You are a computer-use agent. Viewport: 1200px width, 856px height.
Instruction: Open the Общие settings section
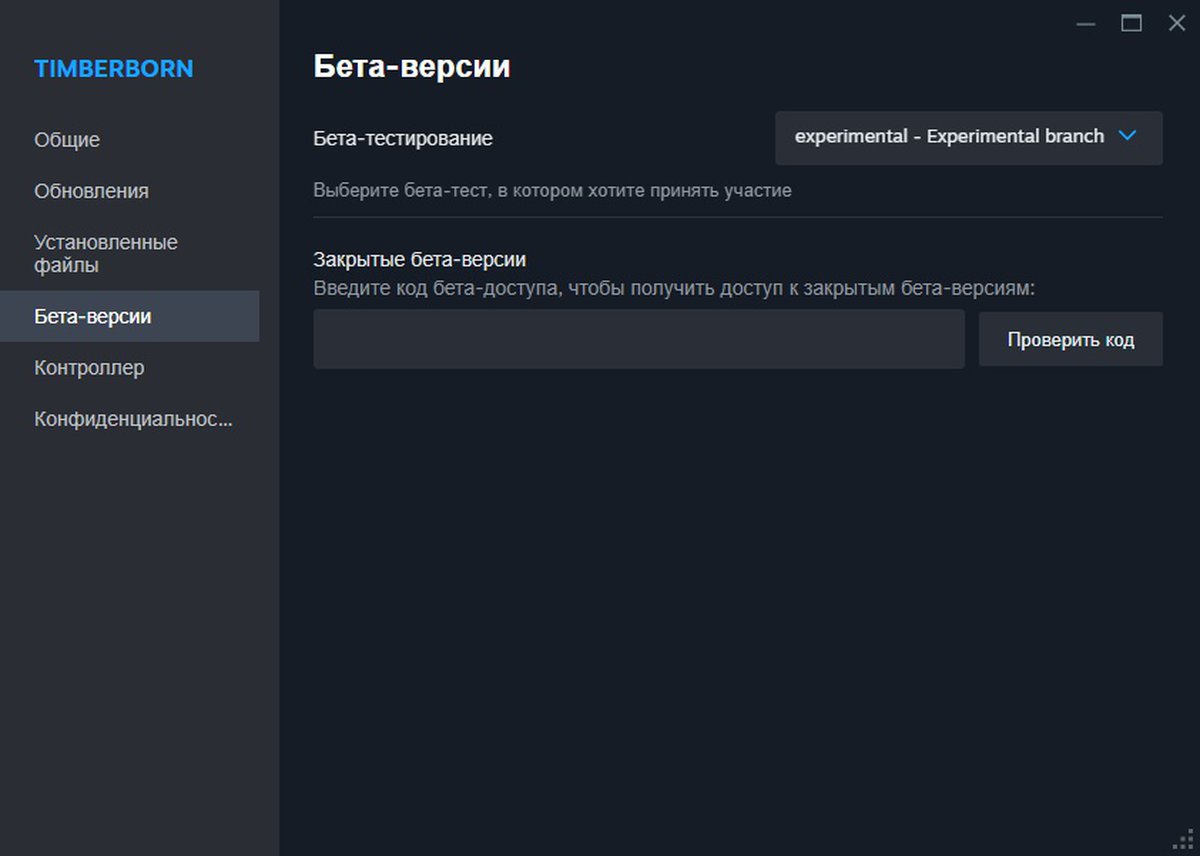click(67, 140)
